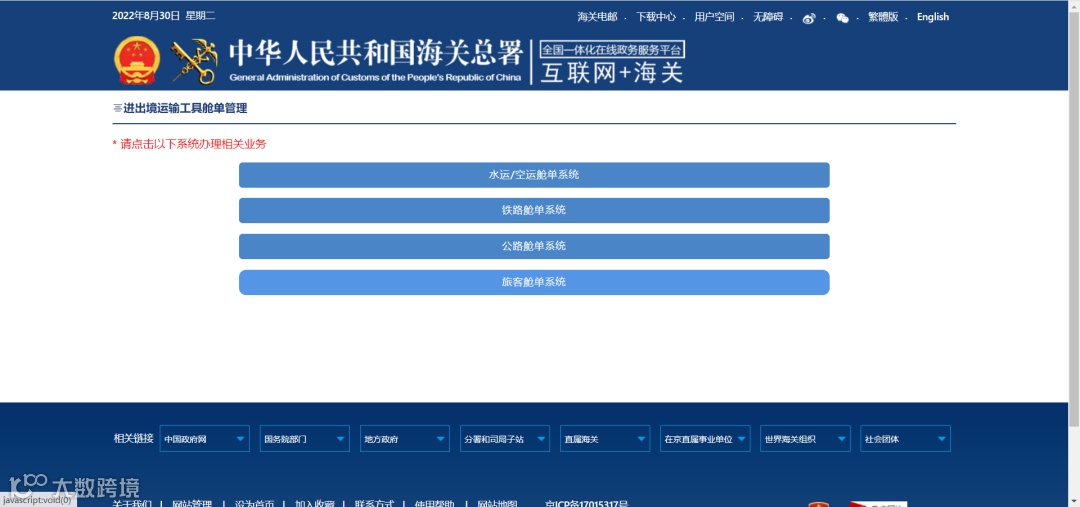Click the 相关链接 label in footer
The image size is (1080, 507).
[134, 439]
